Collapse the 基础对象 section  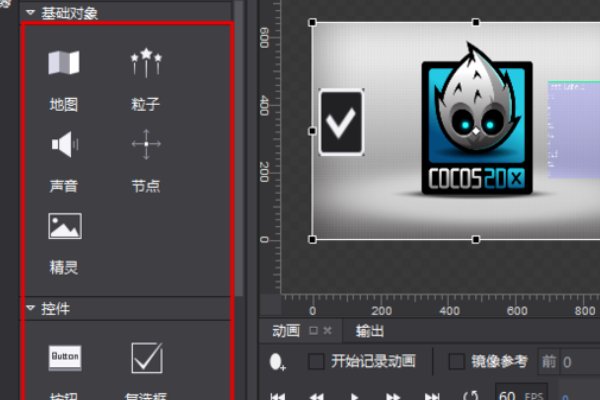tap(30, 13)
